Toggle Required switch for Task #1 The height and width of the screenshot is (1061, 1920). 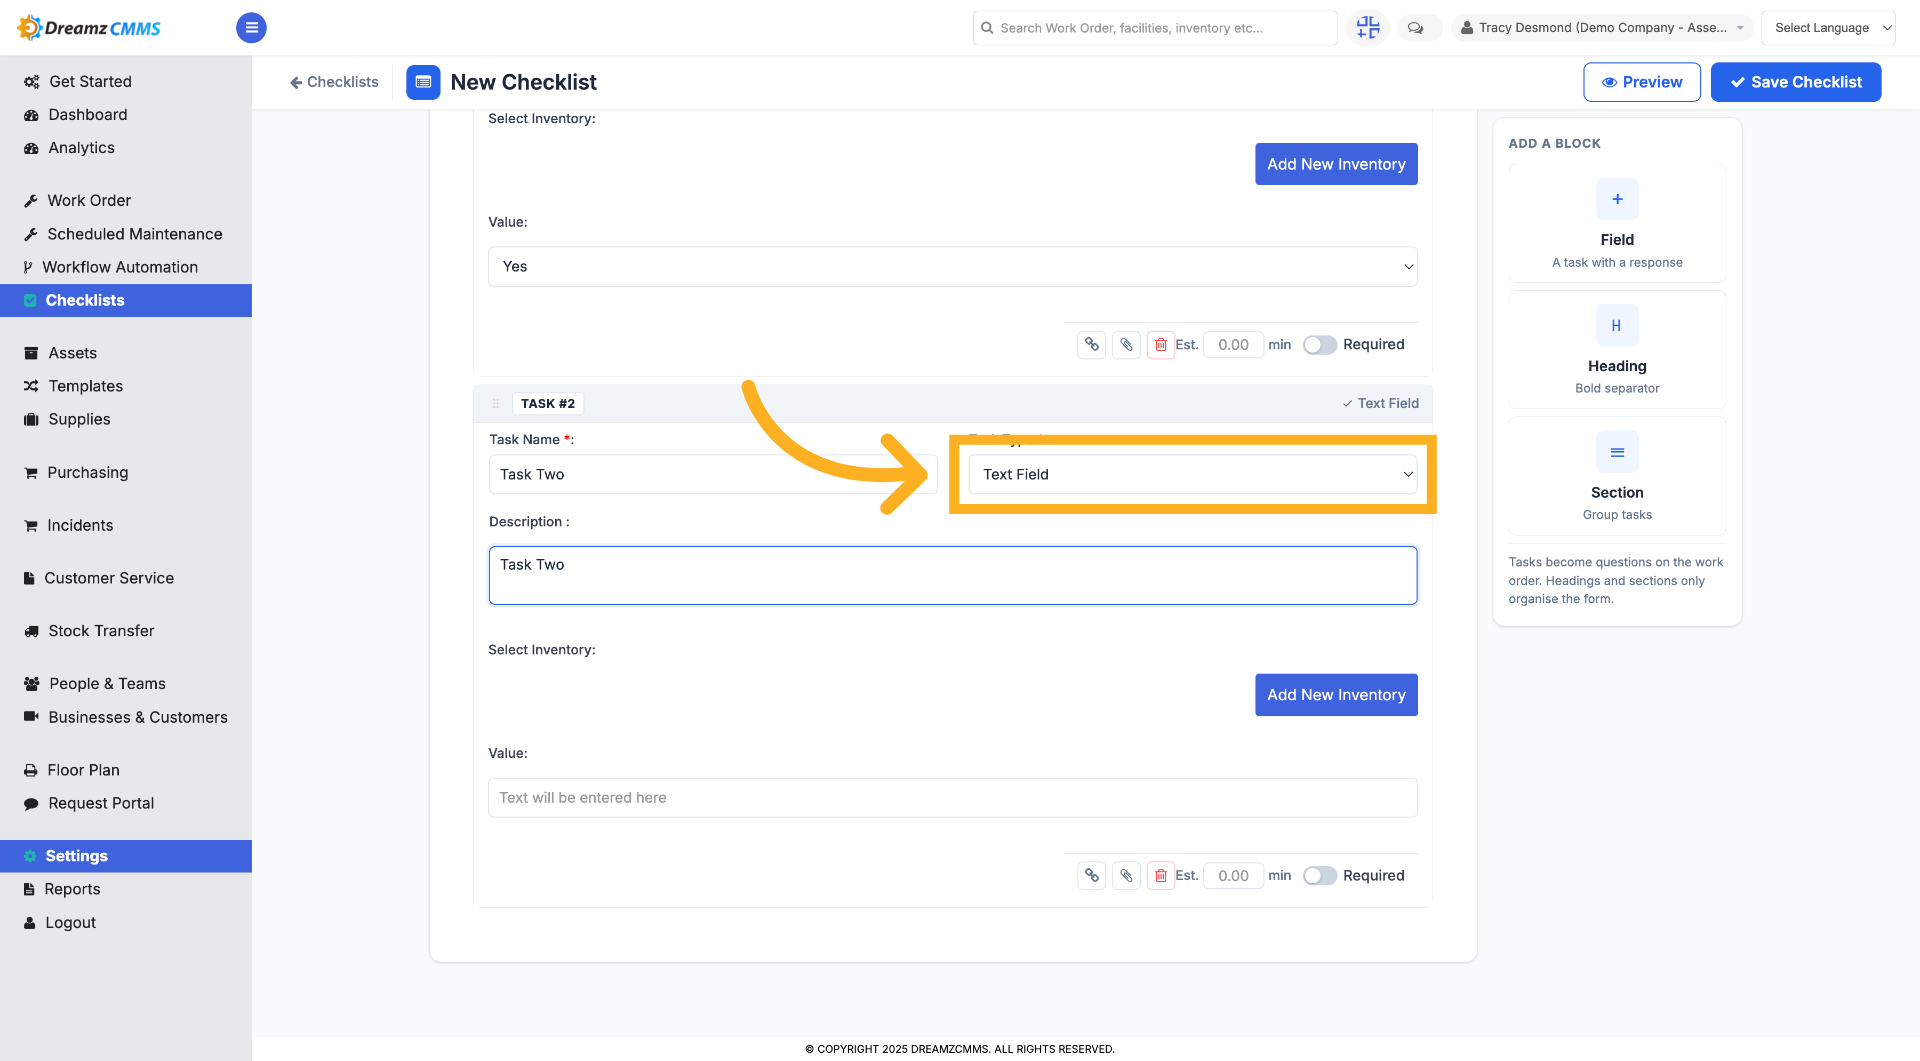click(1320, 345)
